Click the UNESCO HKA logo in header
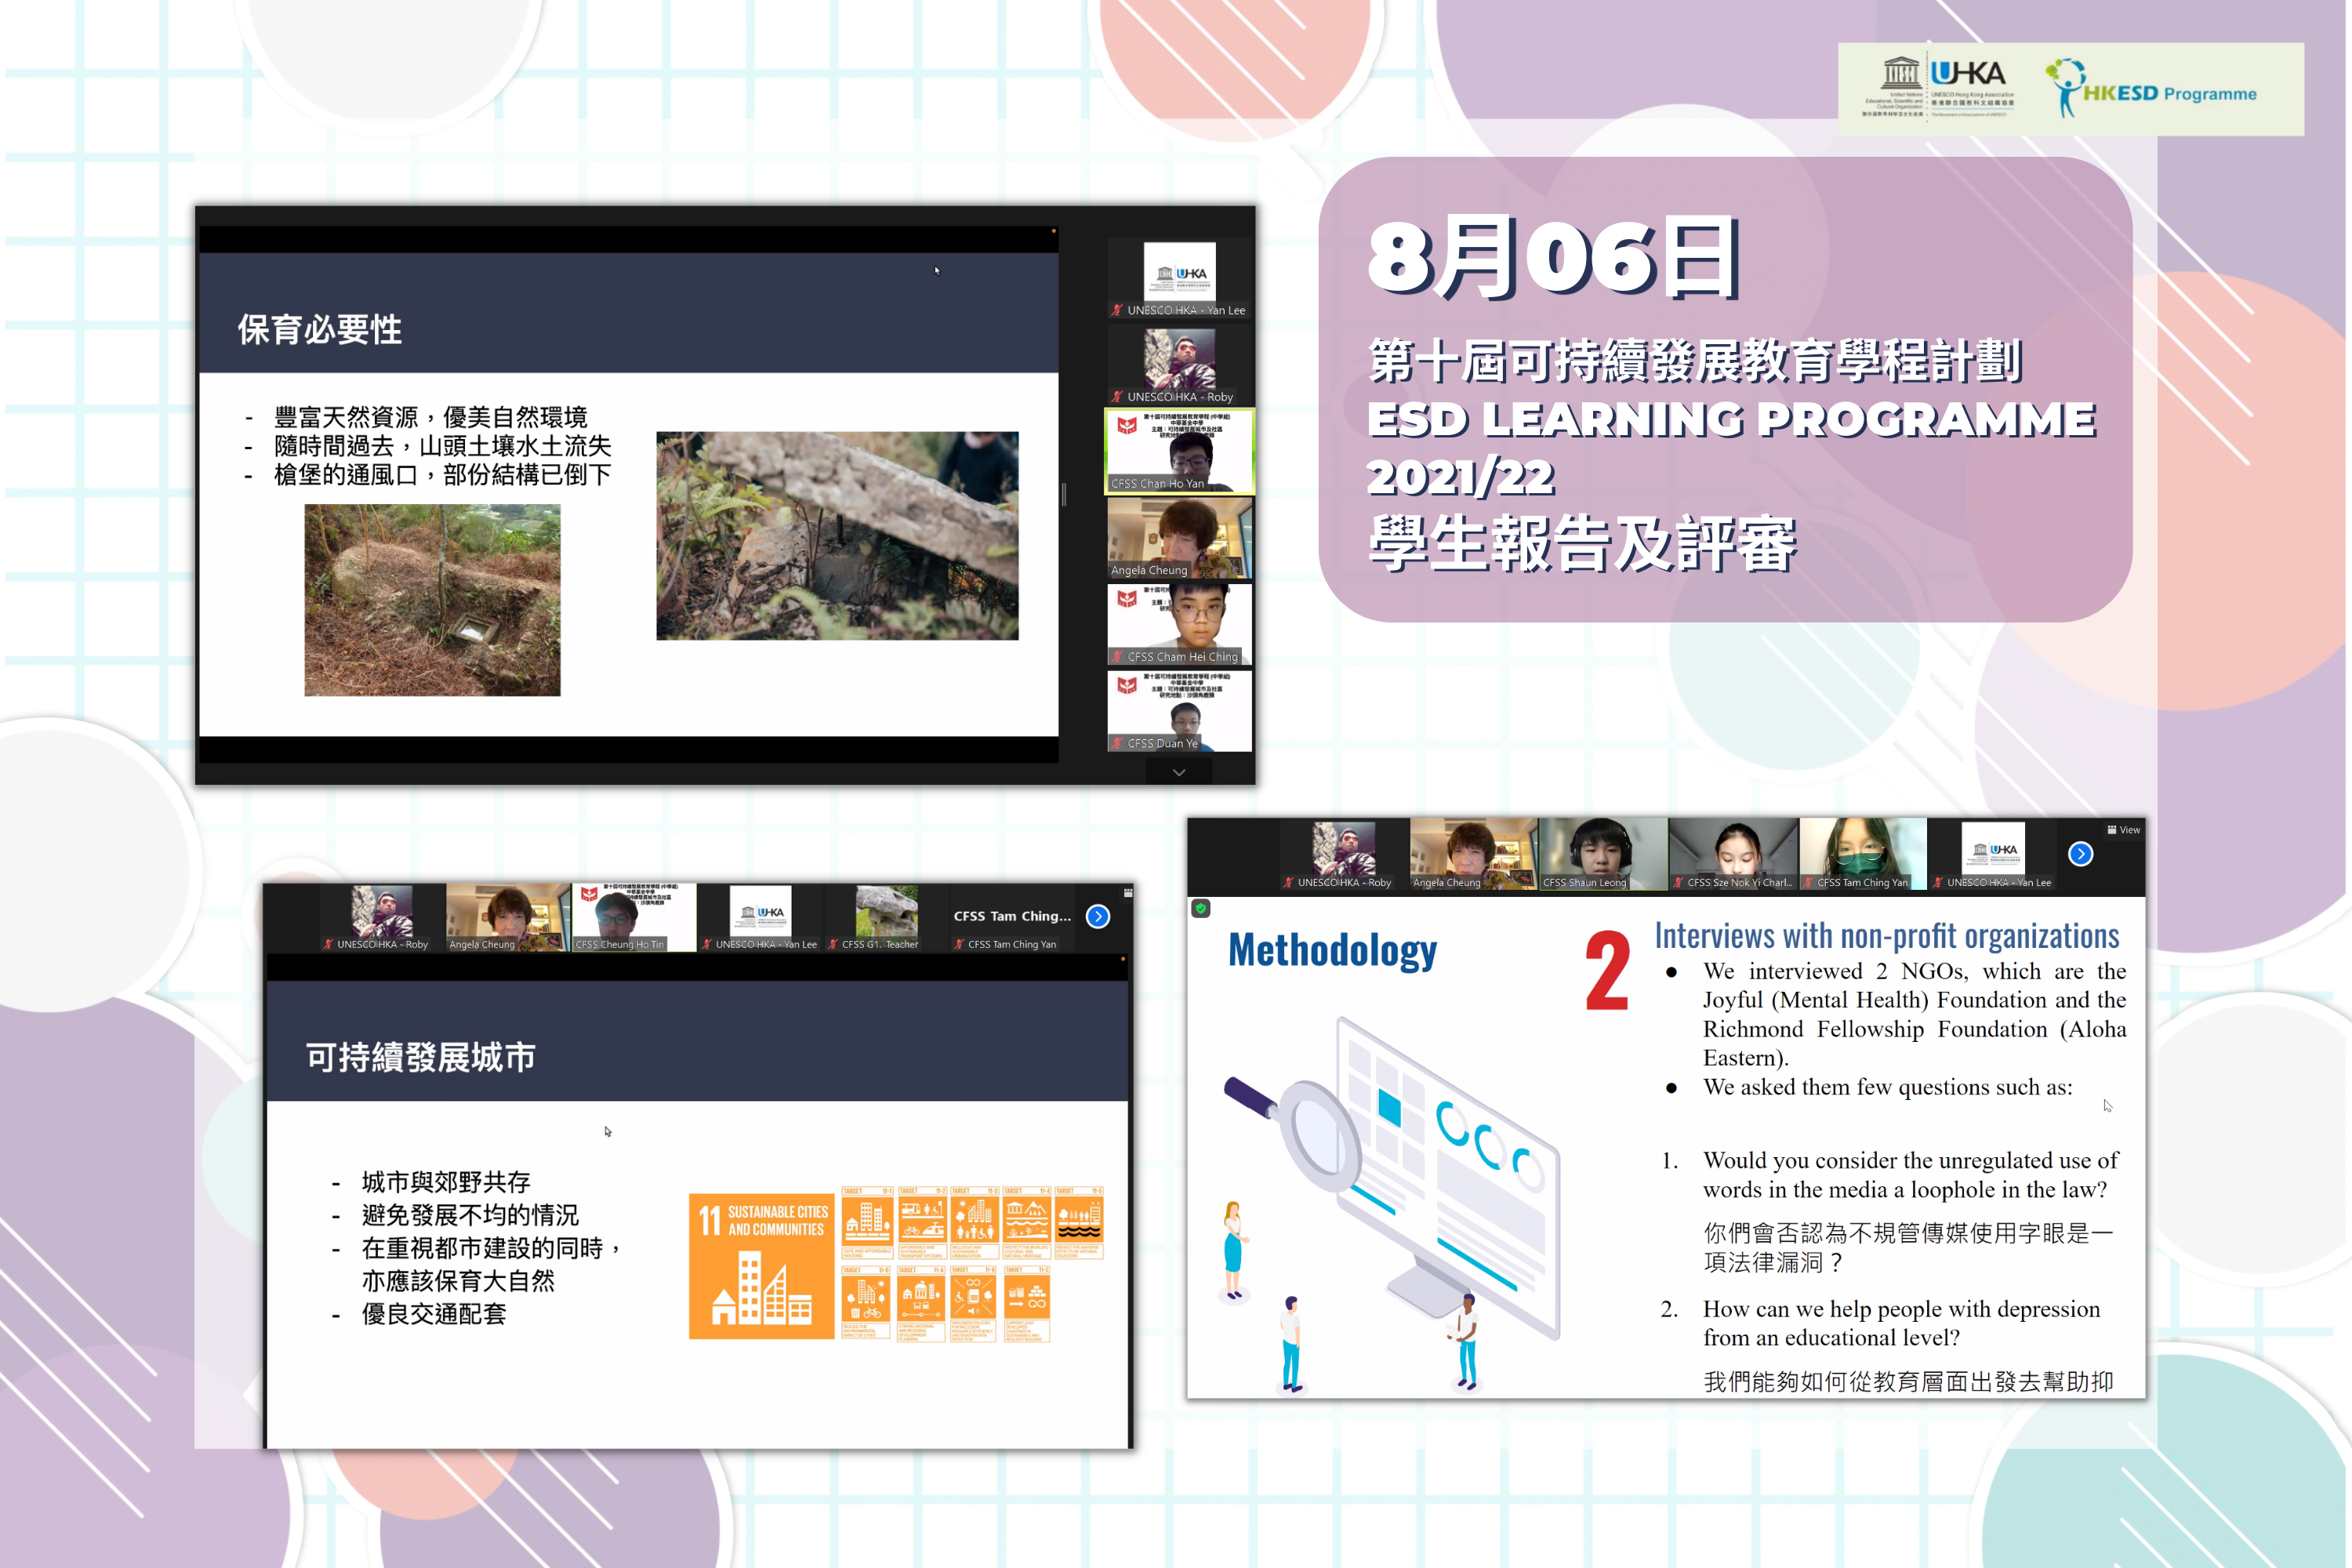 click(x=1937, y=89)
